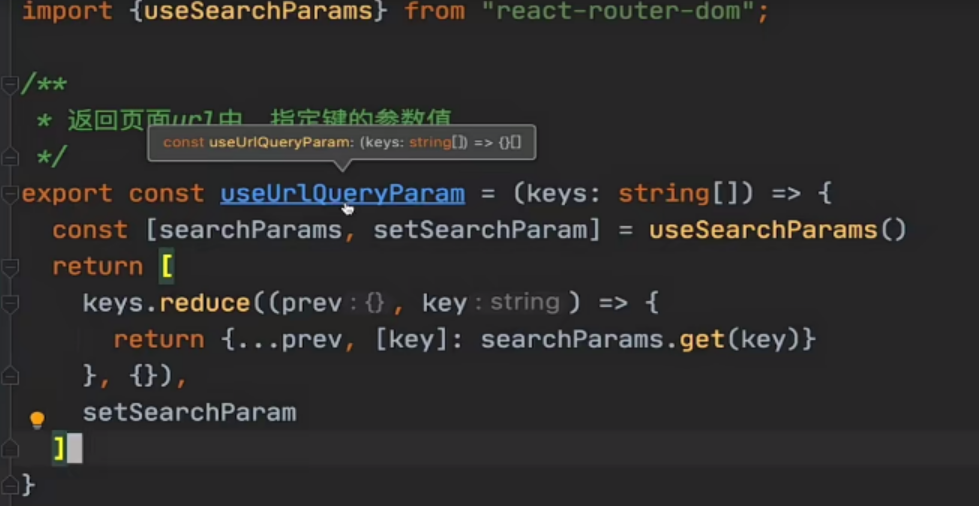
Task: Click setSearchParam inside the destructured array
Action: click(x=480, y=230)
